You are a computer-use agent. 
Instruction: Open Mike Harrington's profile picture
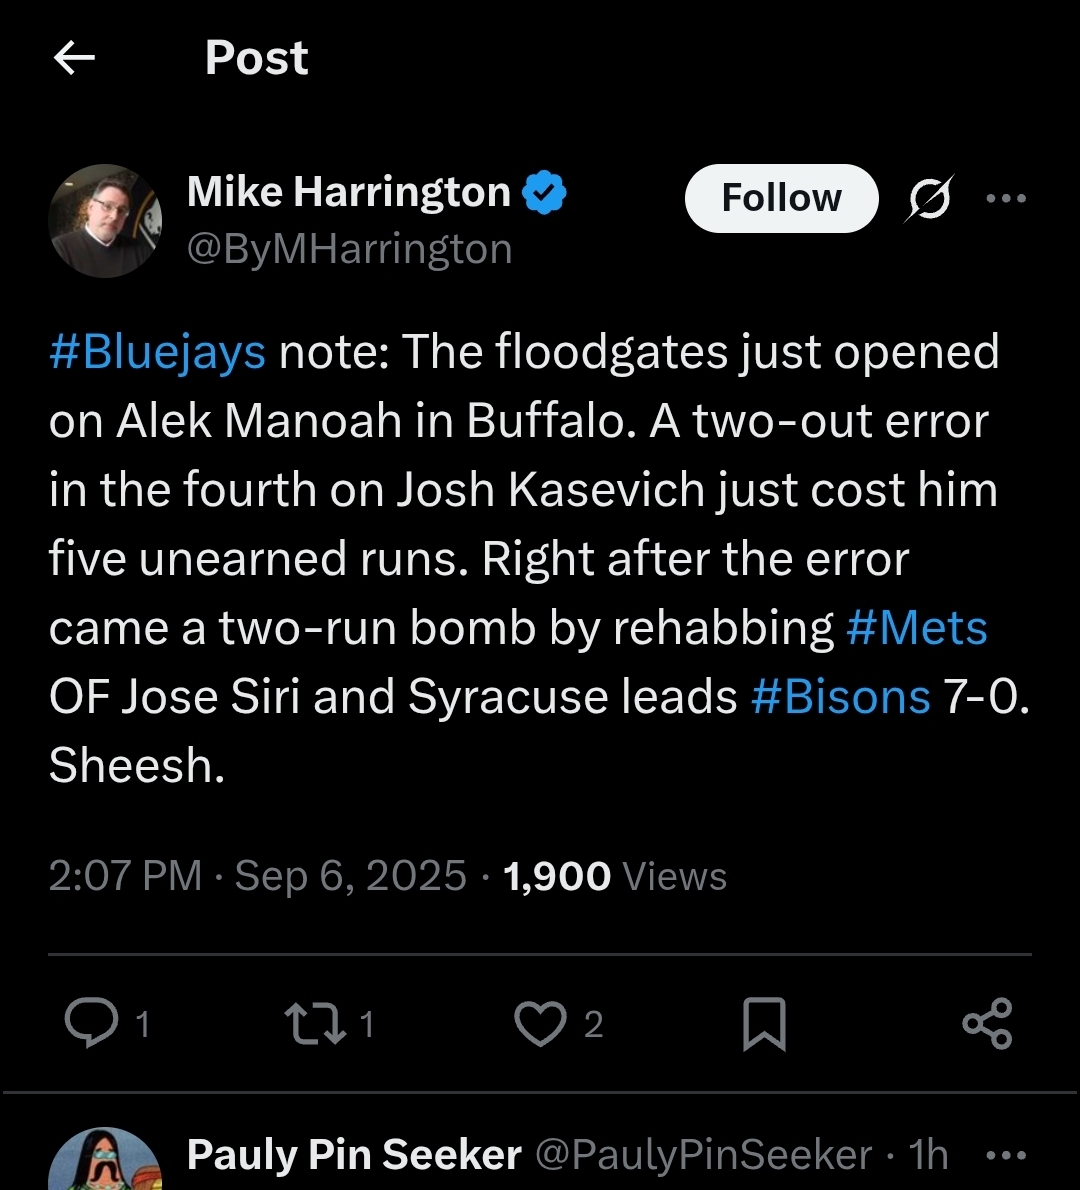click(105, 220)
